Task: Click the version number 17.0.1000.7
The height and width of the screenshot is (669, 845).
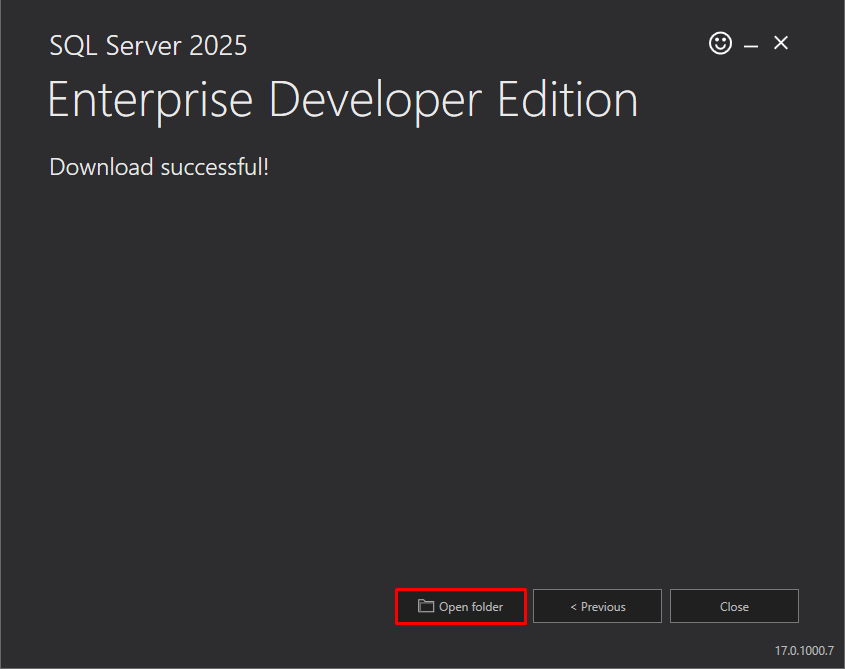Action: pyautogui.click(x=804, y=651)
